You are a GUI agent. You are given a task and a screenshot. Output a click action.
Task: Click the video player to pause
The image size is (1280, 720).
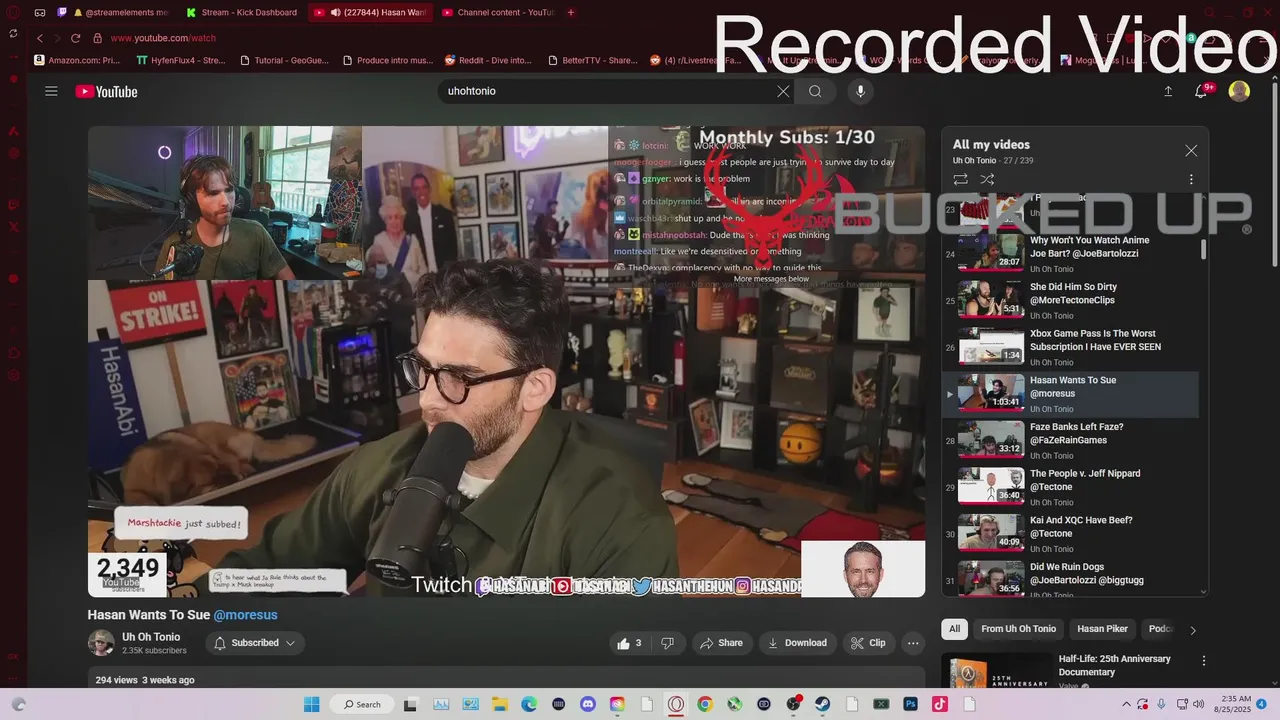pos(506,361)
